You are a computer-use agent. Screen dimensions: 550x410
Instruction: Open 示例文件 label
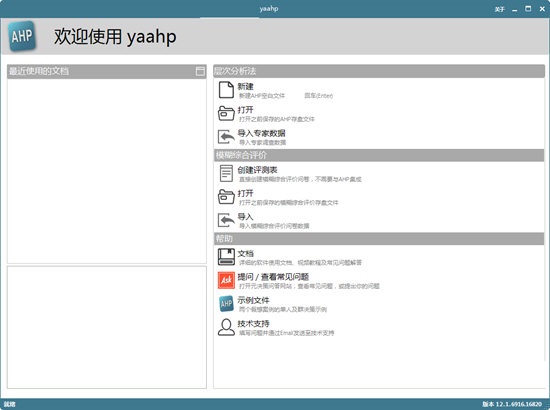(x=253, y=300)
